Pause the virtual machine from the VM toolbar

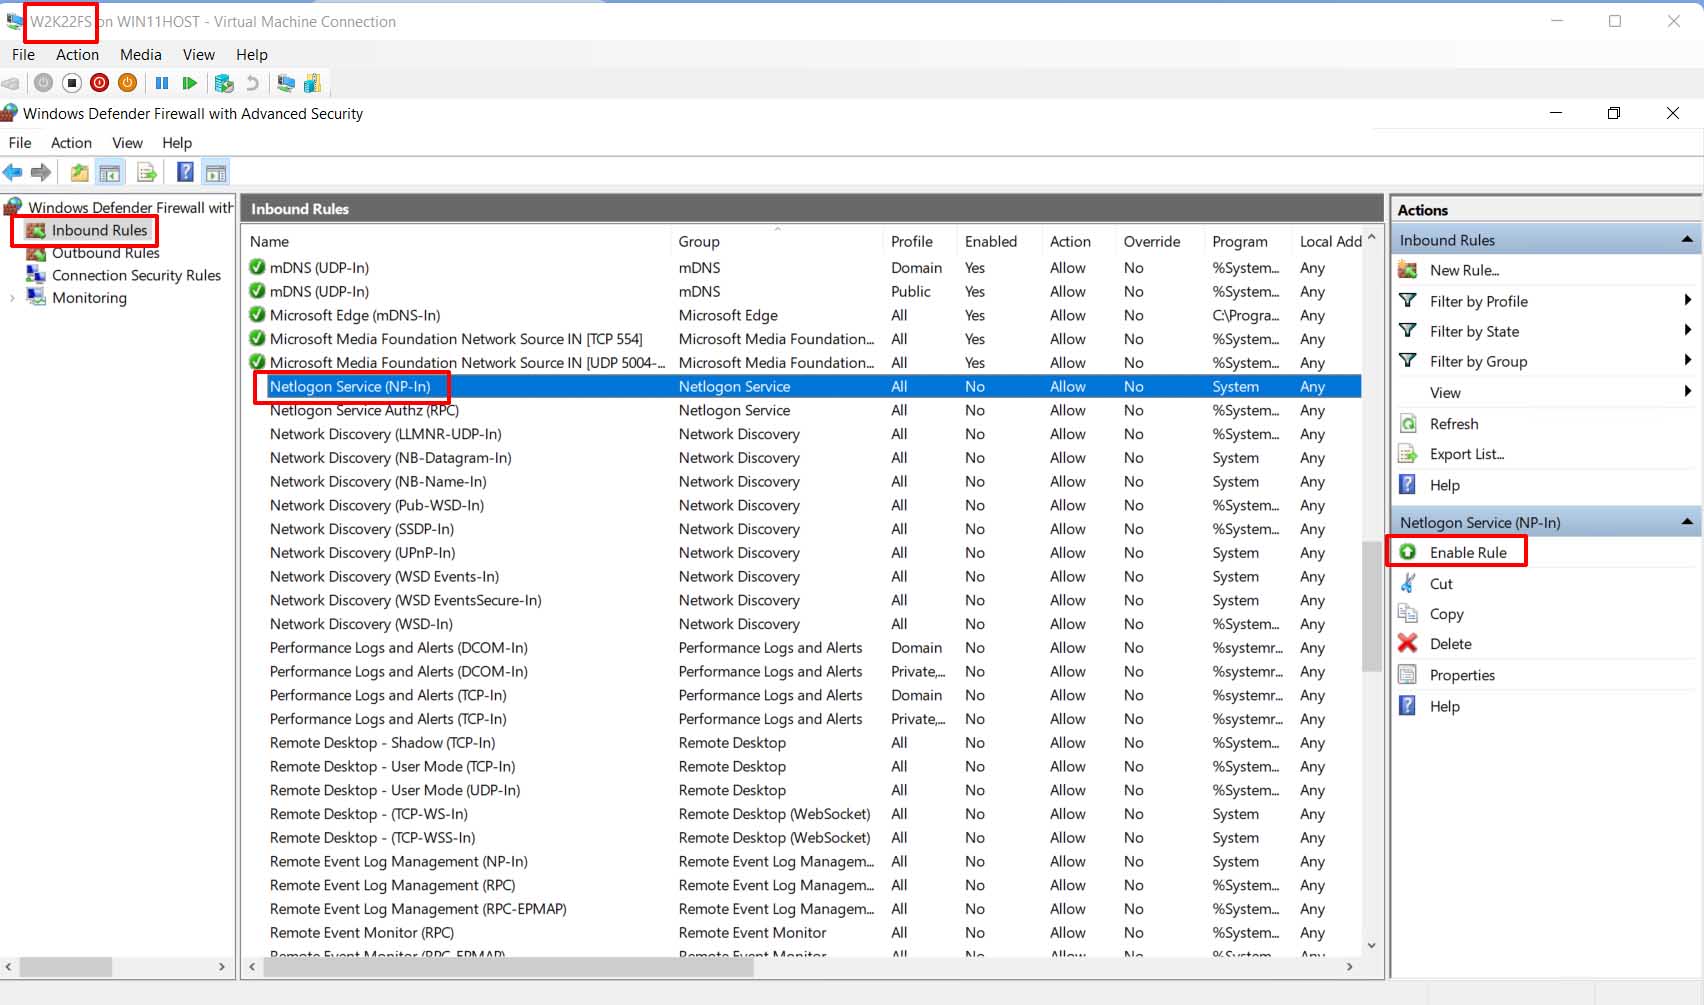click(x=162, y=83)
